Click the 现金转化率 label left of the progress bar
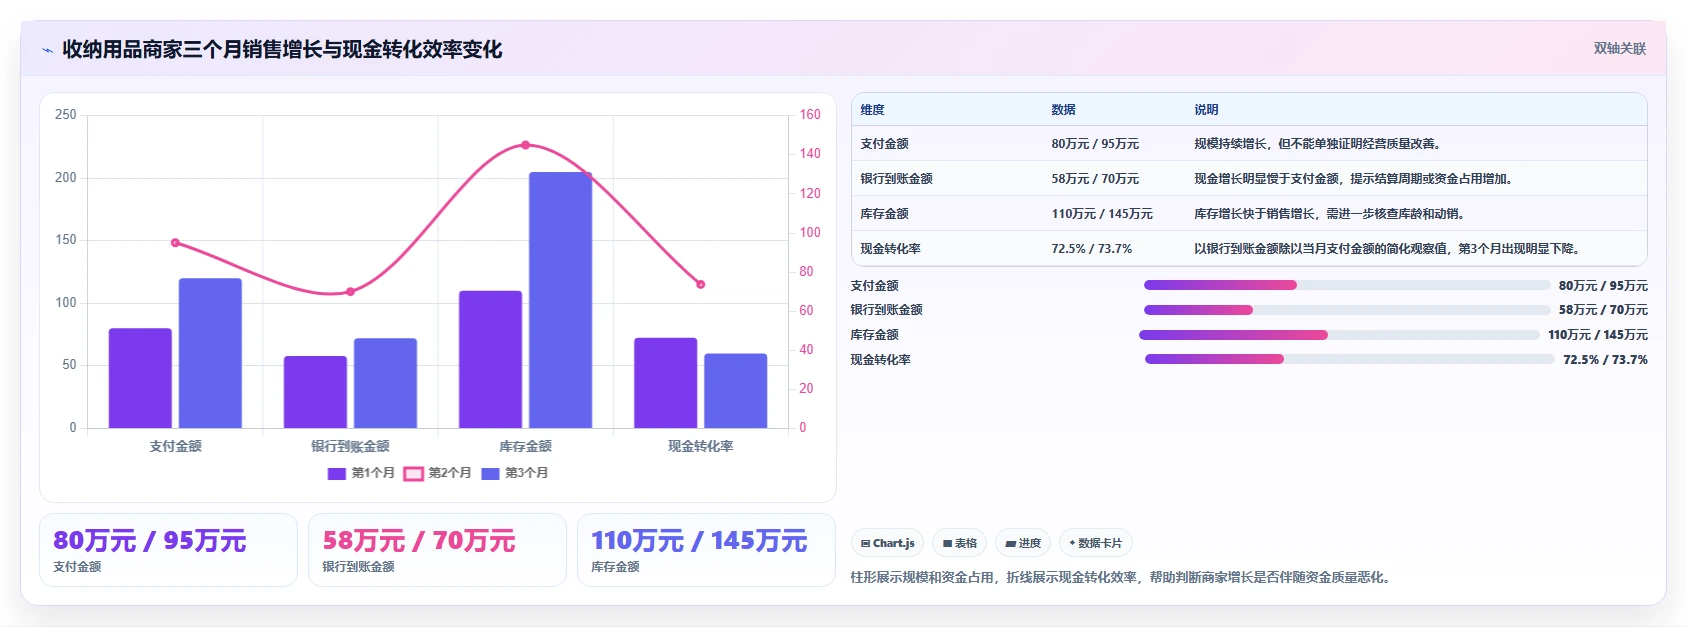This screenshot has height=627, width=1687. pyautogui.click(x=881, y=360)
